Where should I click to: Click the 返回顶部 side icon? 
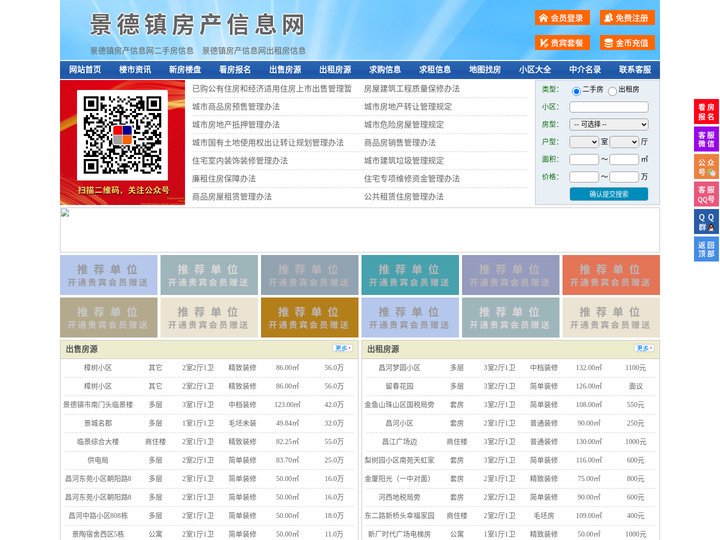706,249
